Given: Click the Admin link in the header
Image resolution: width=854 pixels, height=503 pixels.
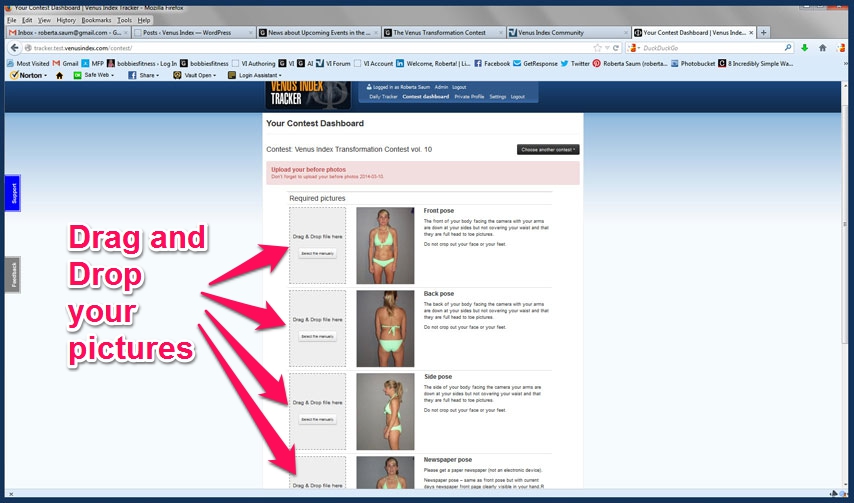Looking at the screenshot, I should [x=441, y=87].
